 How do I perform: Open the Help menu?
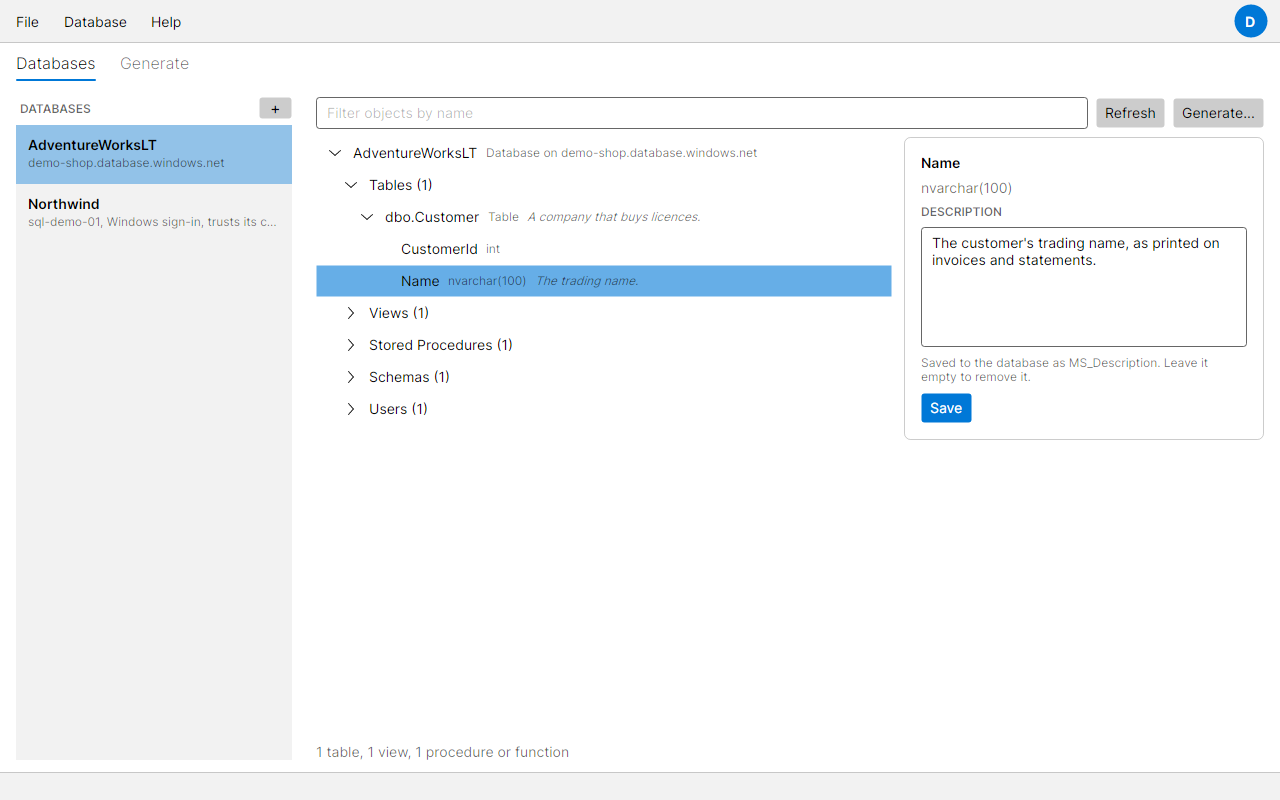tap(166, 22)
